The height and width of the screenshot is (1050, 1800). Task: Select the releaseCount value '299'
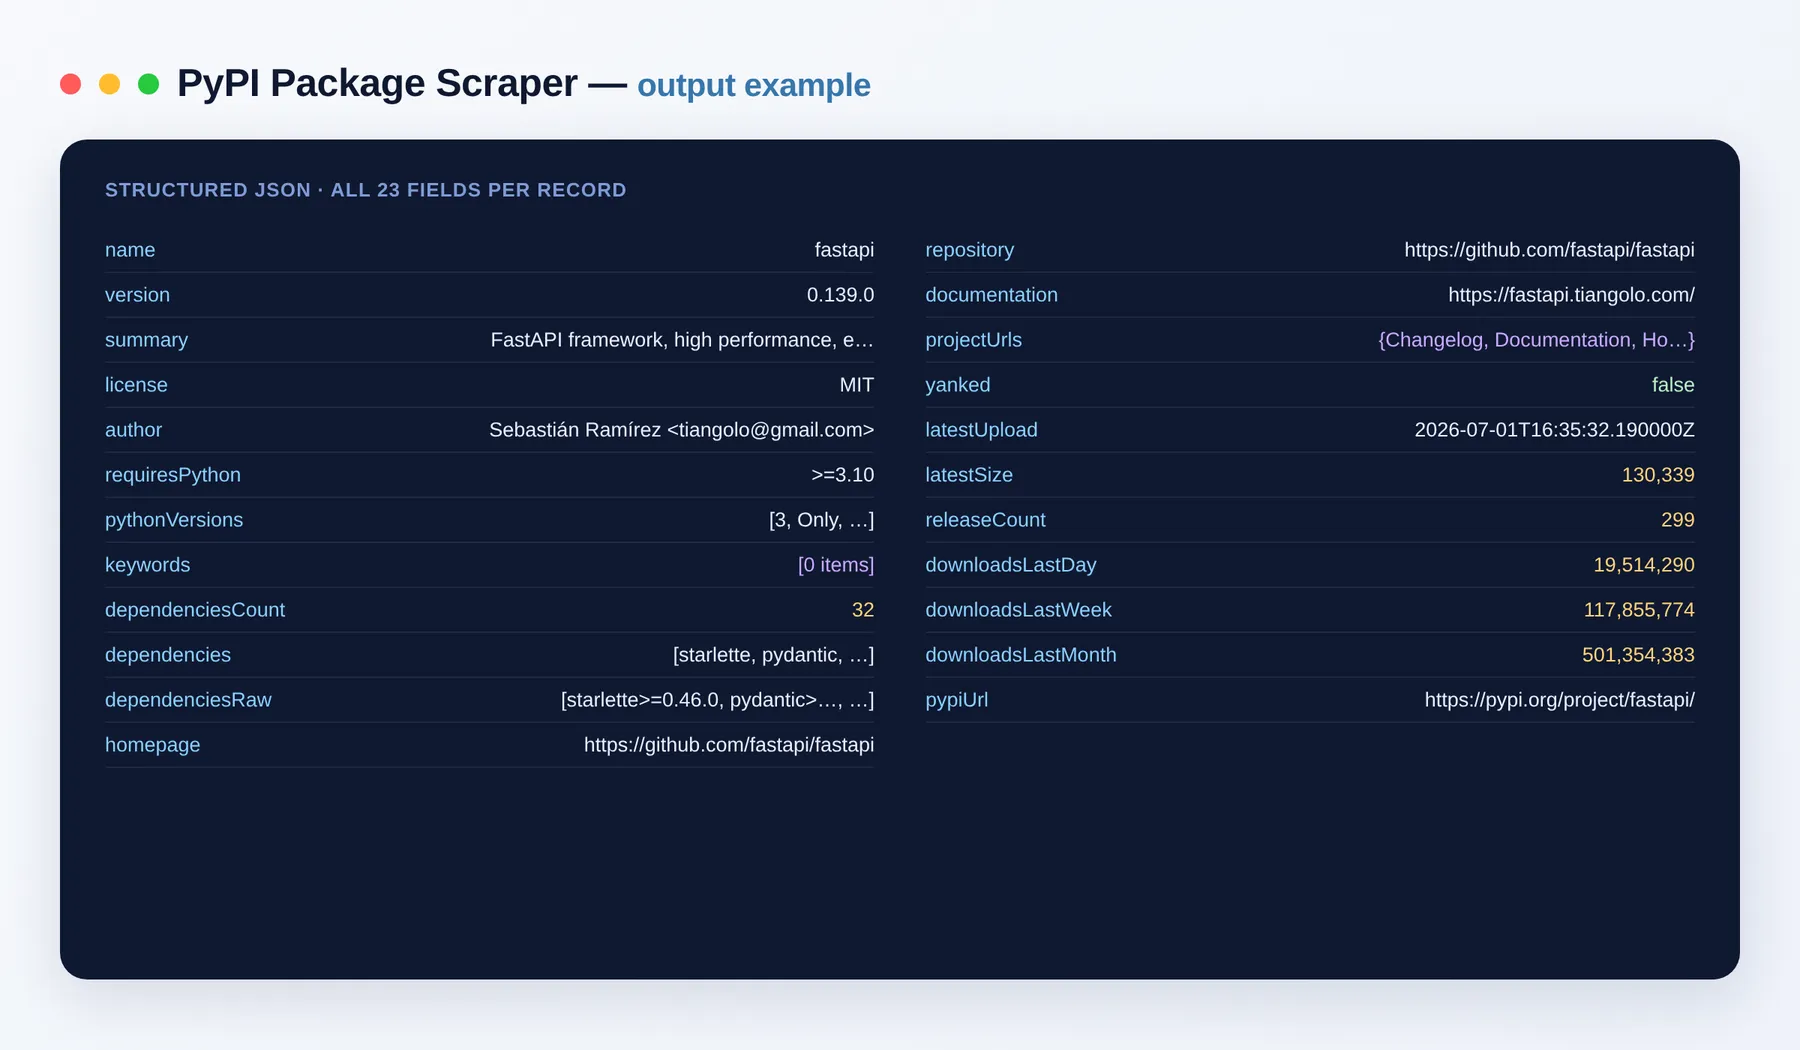pos(1678,520)
